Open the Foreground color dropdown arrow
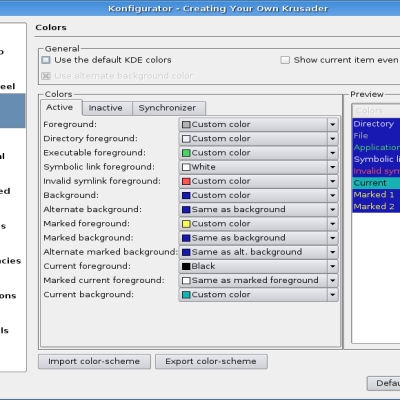400x400 pixels. coord(332,124)
